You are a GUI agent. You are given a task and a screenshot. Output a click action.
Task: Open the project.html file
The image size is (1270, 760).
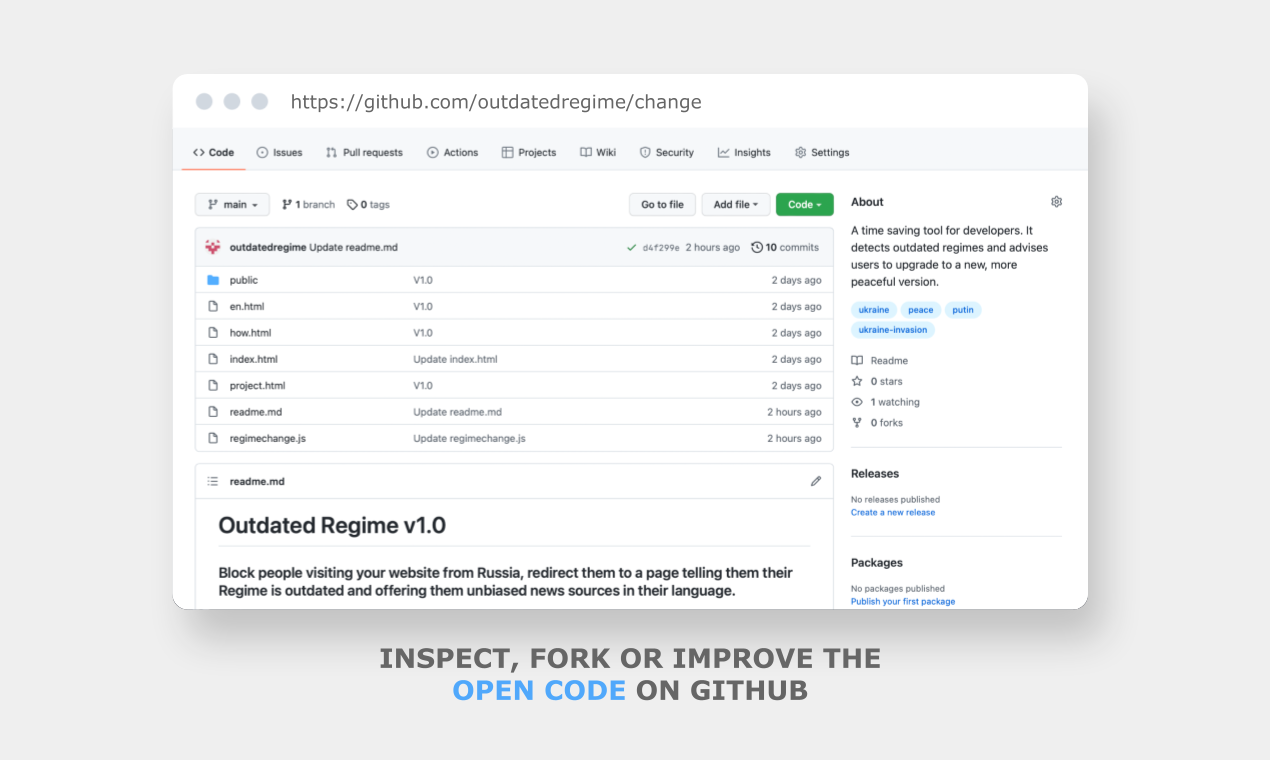point(257,385)
